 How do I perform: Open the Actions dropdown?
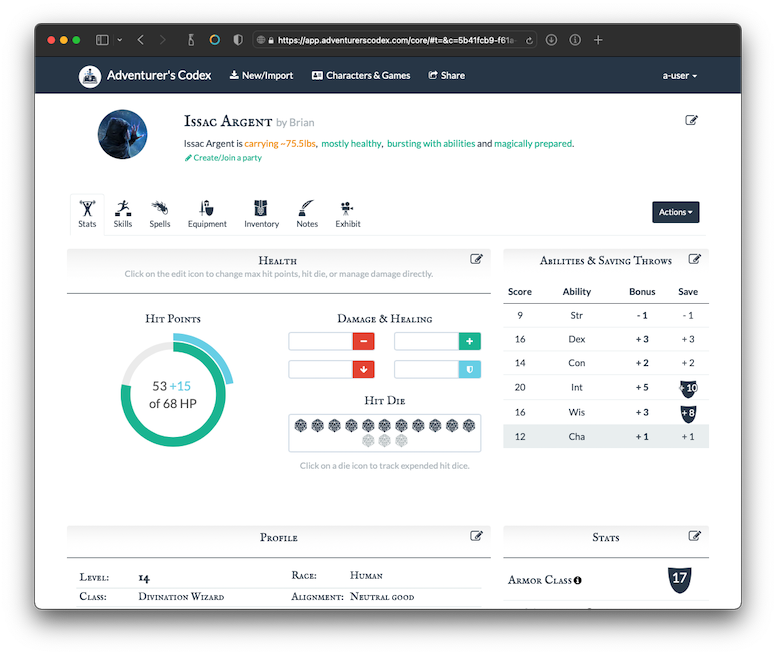(675, 212)
